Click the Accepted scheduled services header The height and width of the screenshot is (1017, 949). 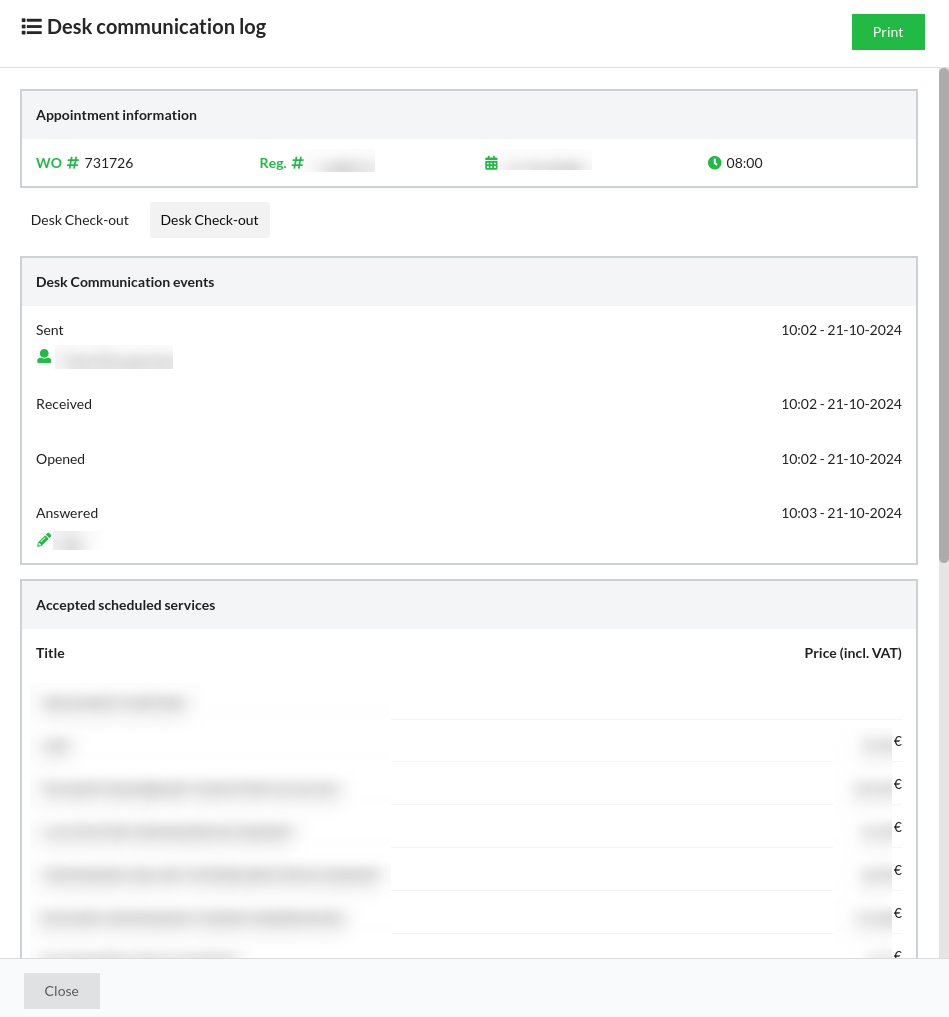pyautogui.click(x=125, y=605)
